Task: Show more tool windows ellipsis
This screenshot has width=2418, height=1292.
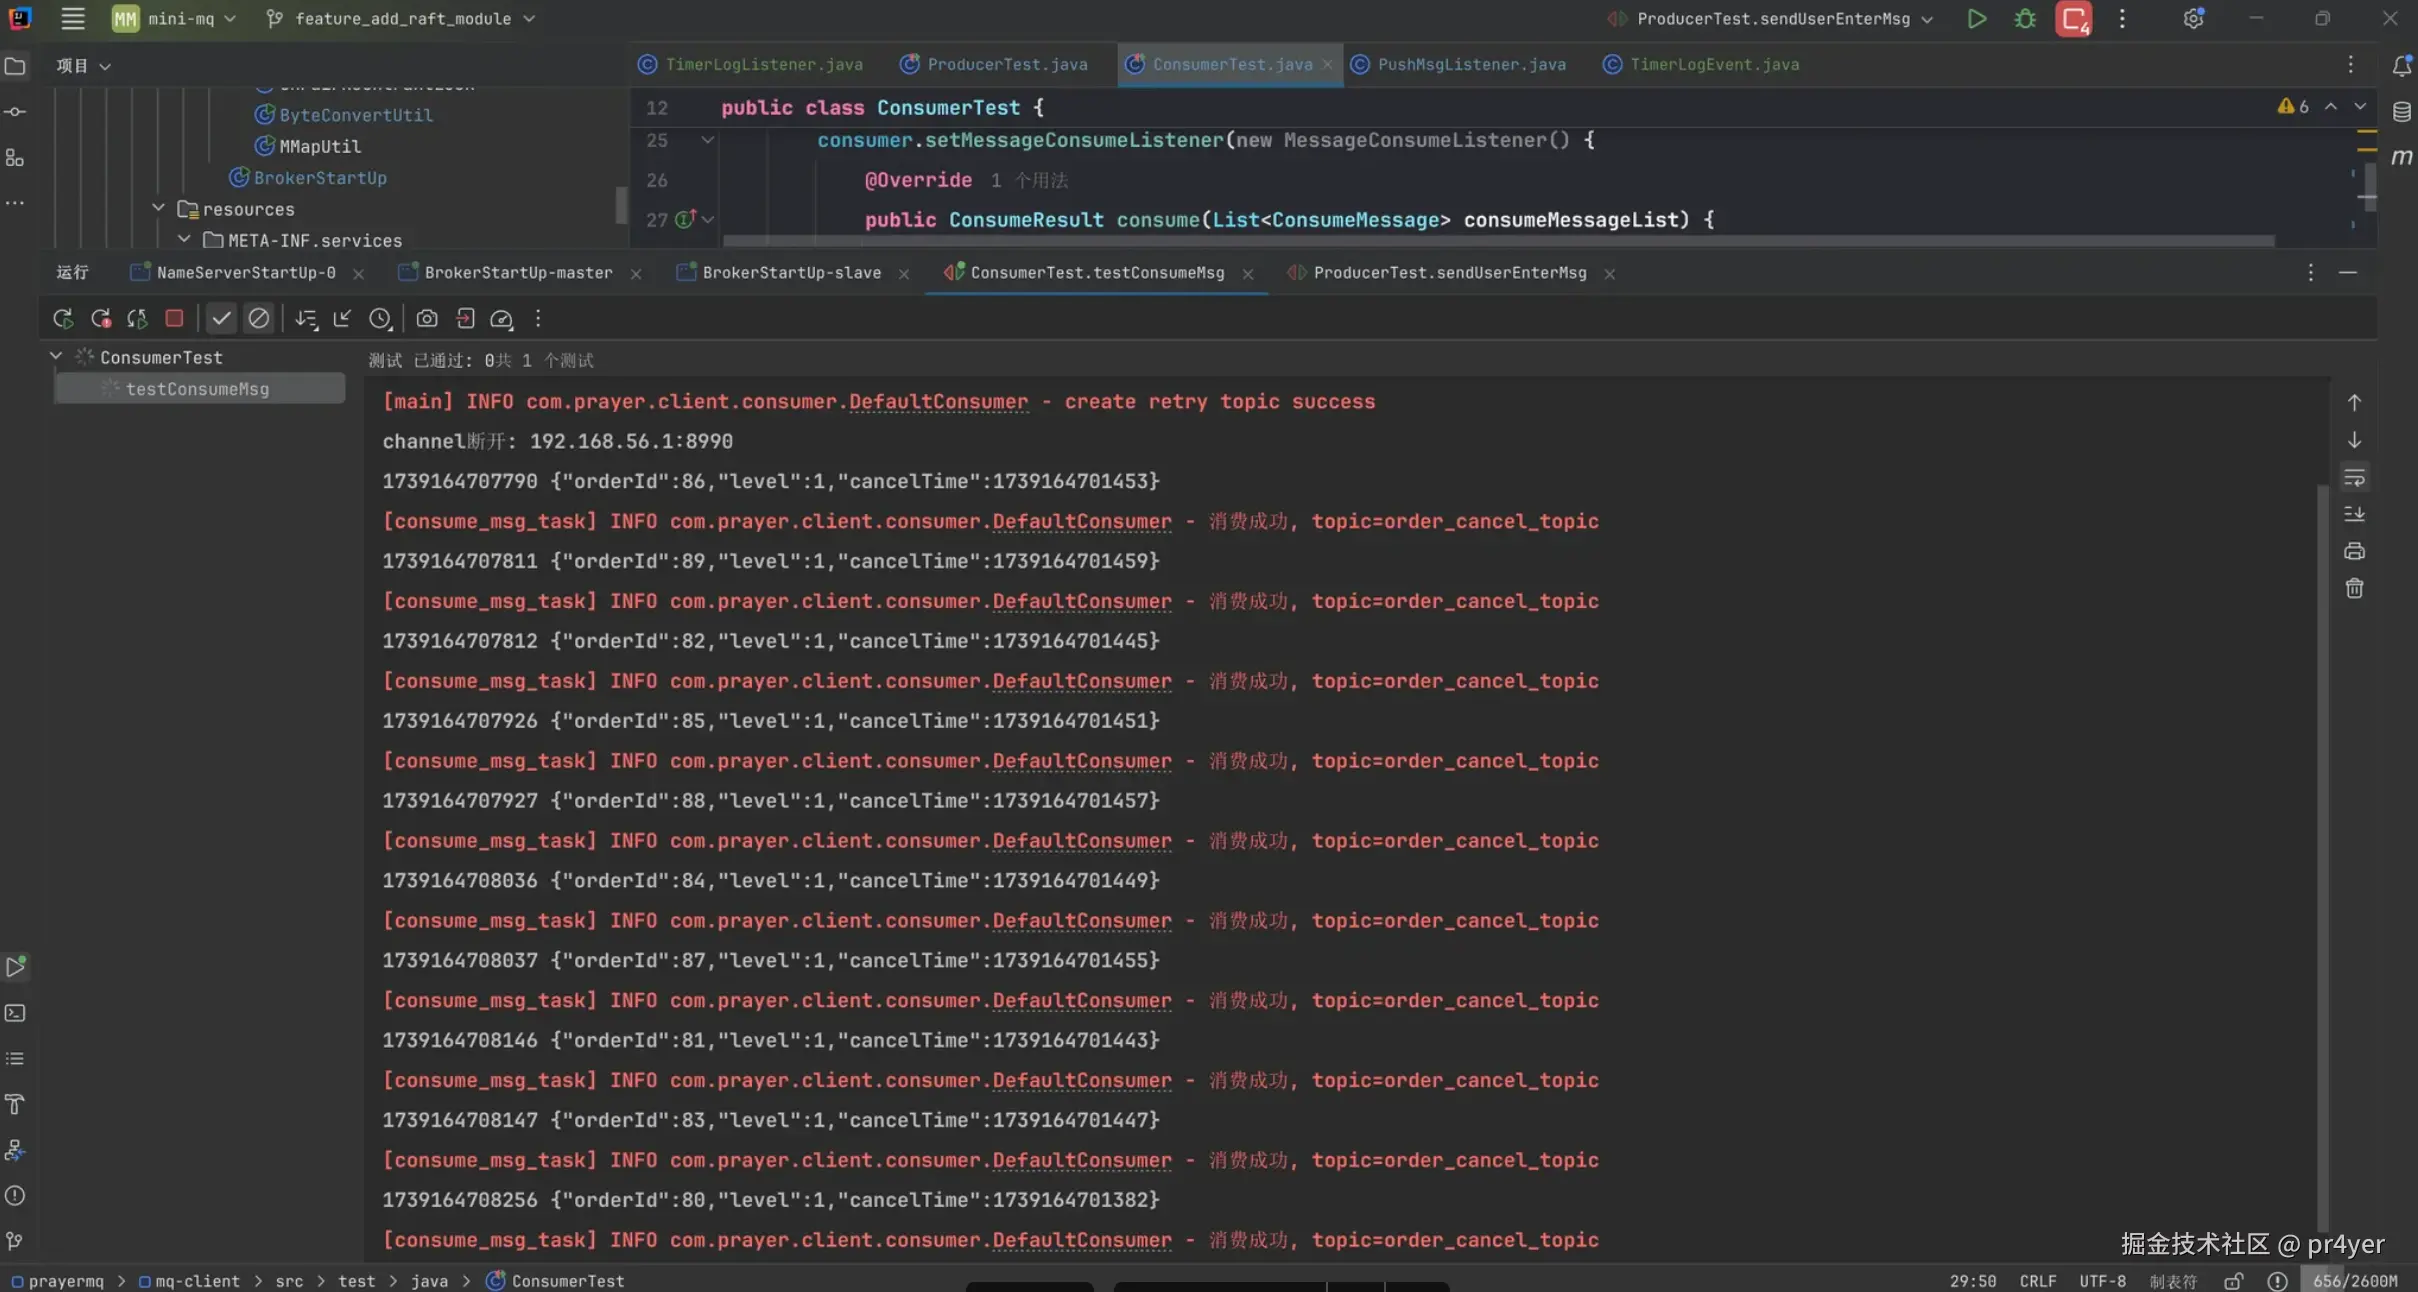Action: click(x=15, y=203)
